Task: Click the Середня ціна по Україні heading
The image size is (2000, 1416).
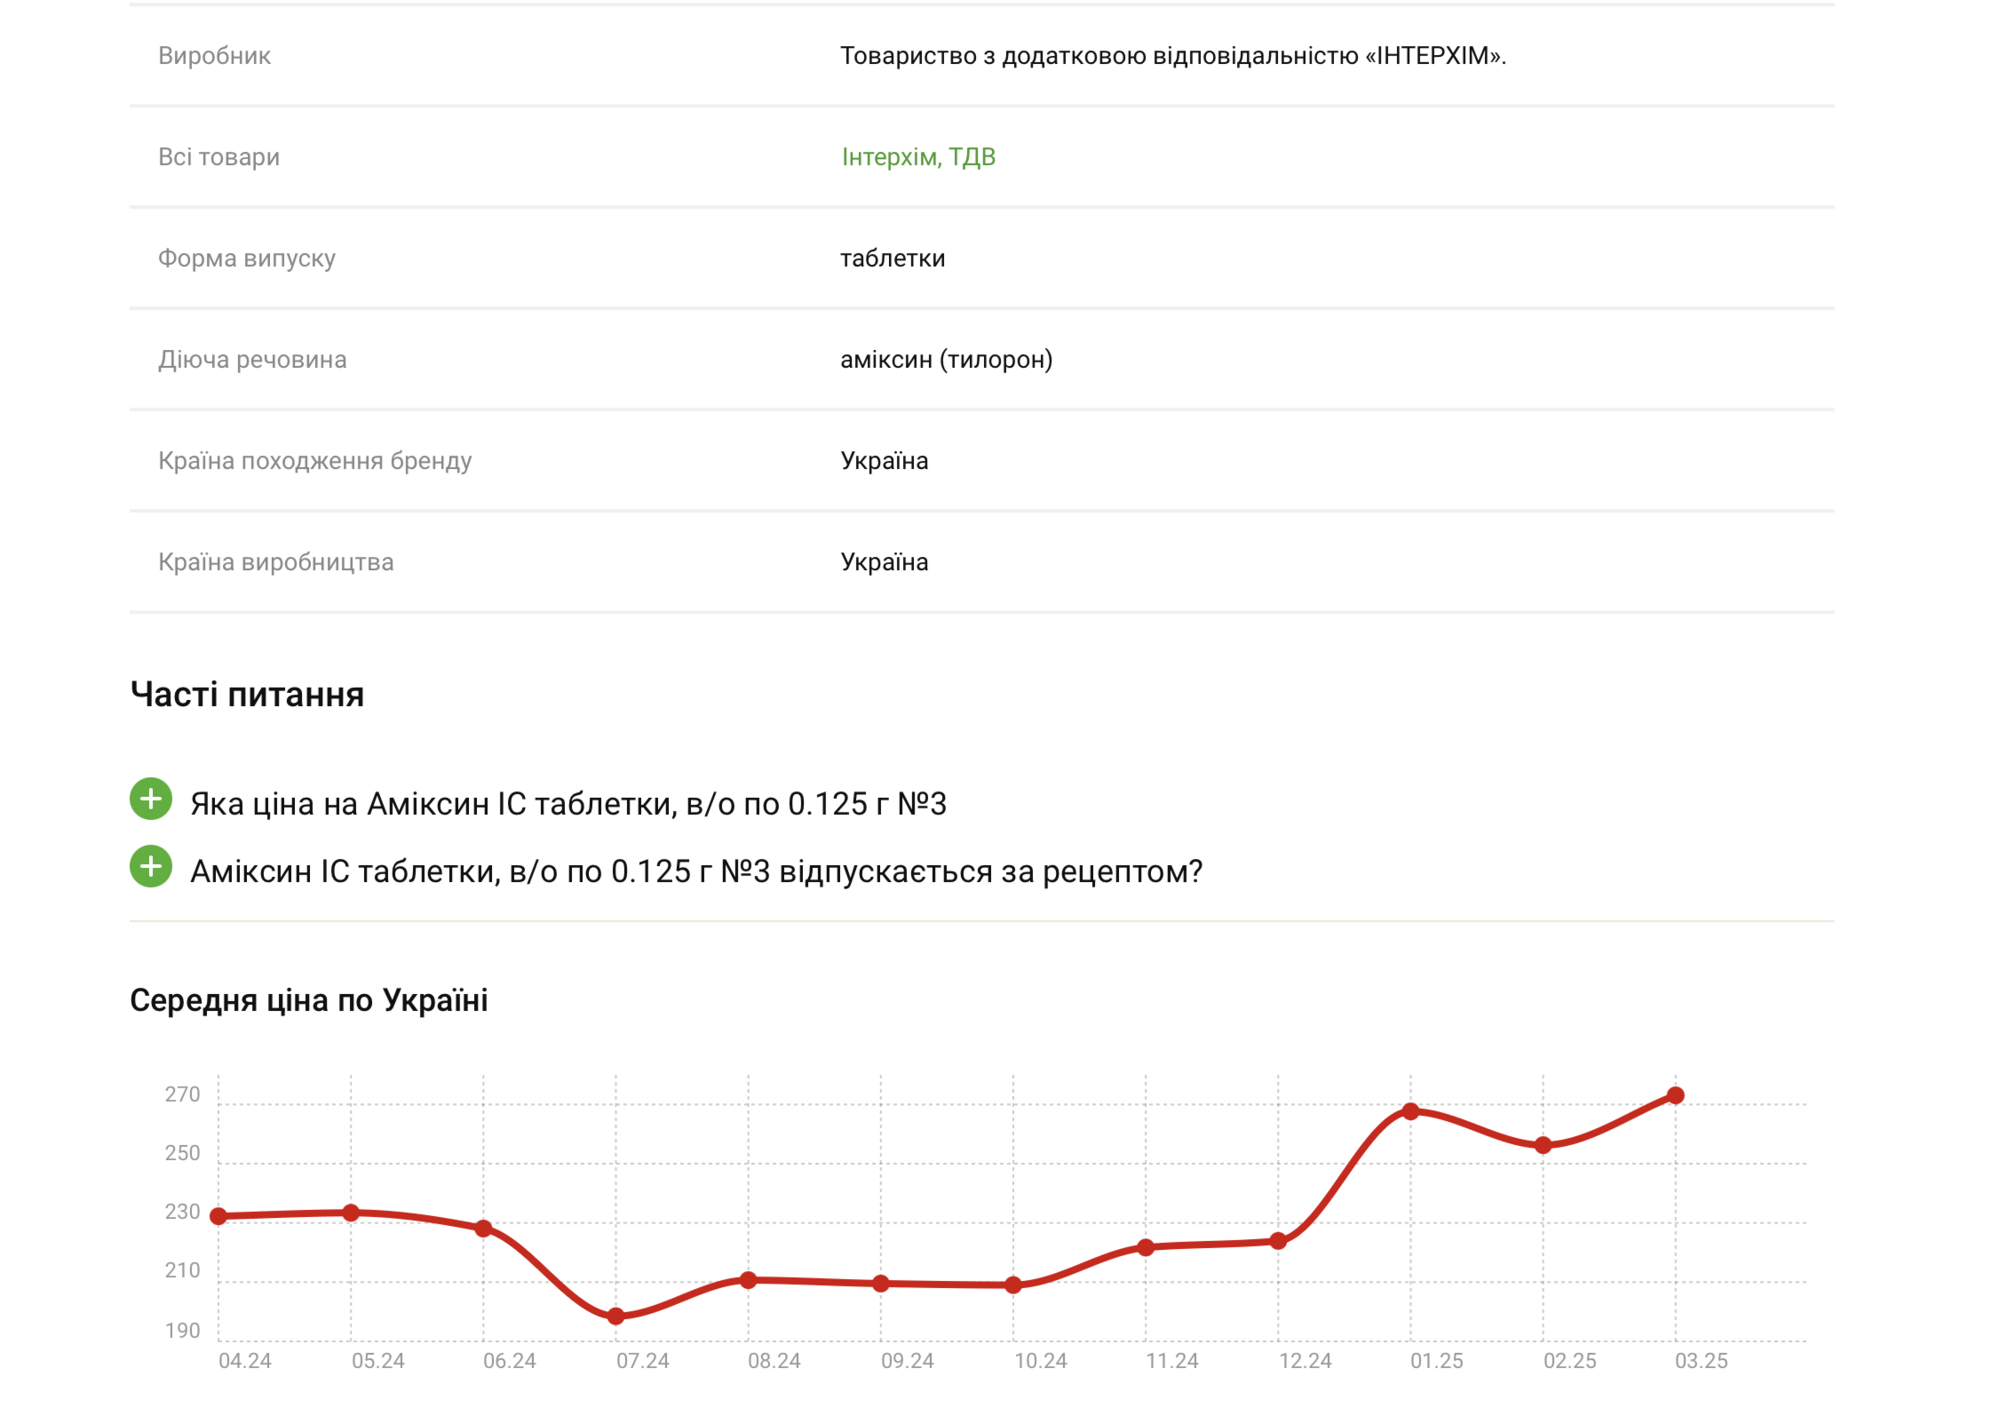Action: point(309,1000)
